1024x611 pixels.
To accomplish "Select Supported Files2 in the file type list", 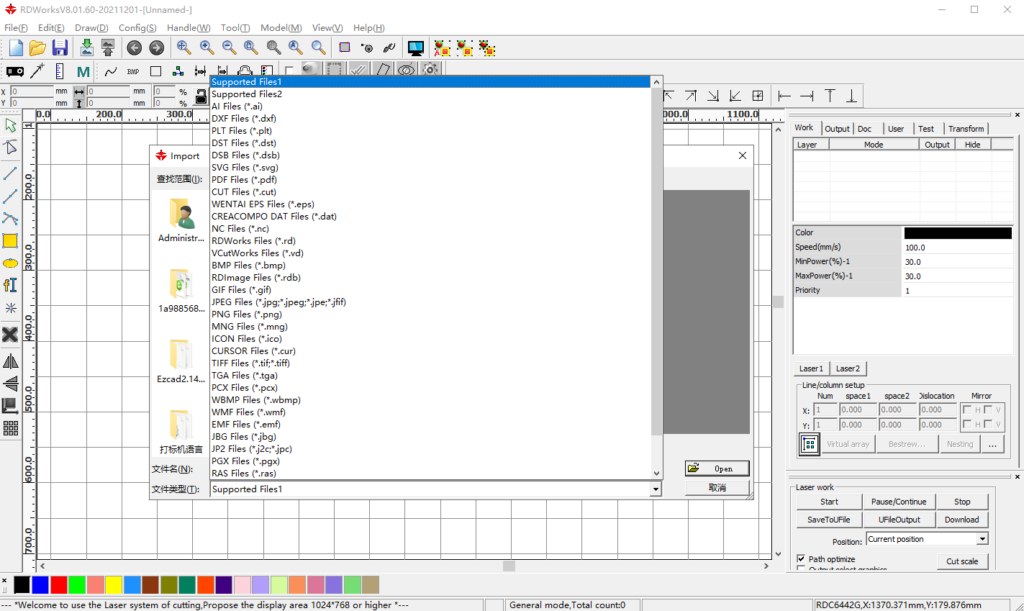I will [430, 94].
